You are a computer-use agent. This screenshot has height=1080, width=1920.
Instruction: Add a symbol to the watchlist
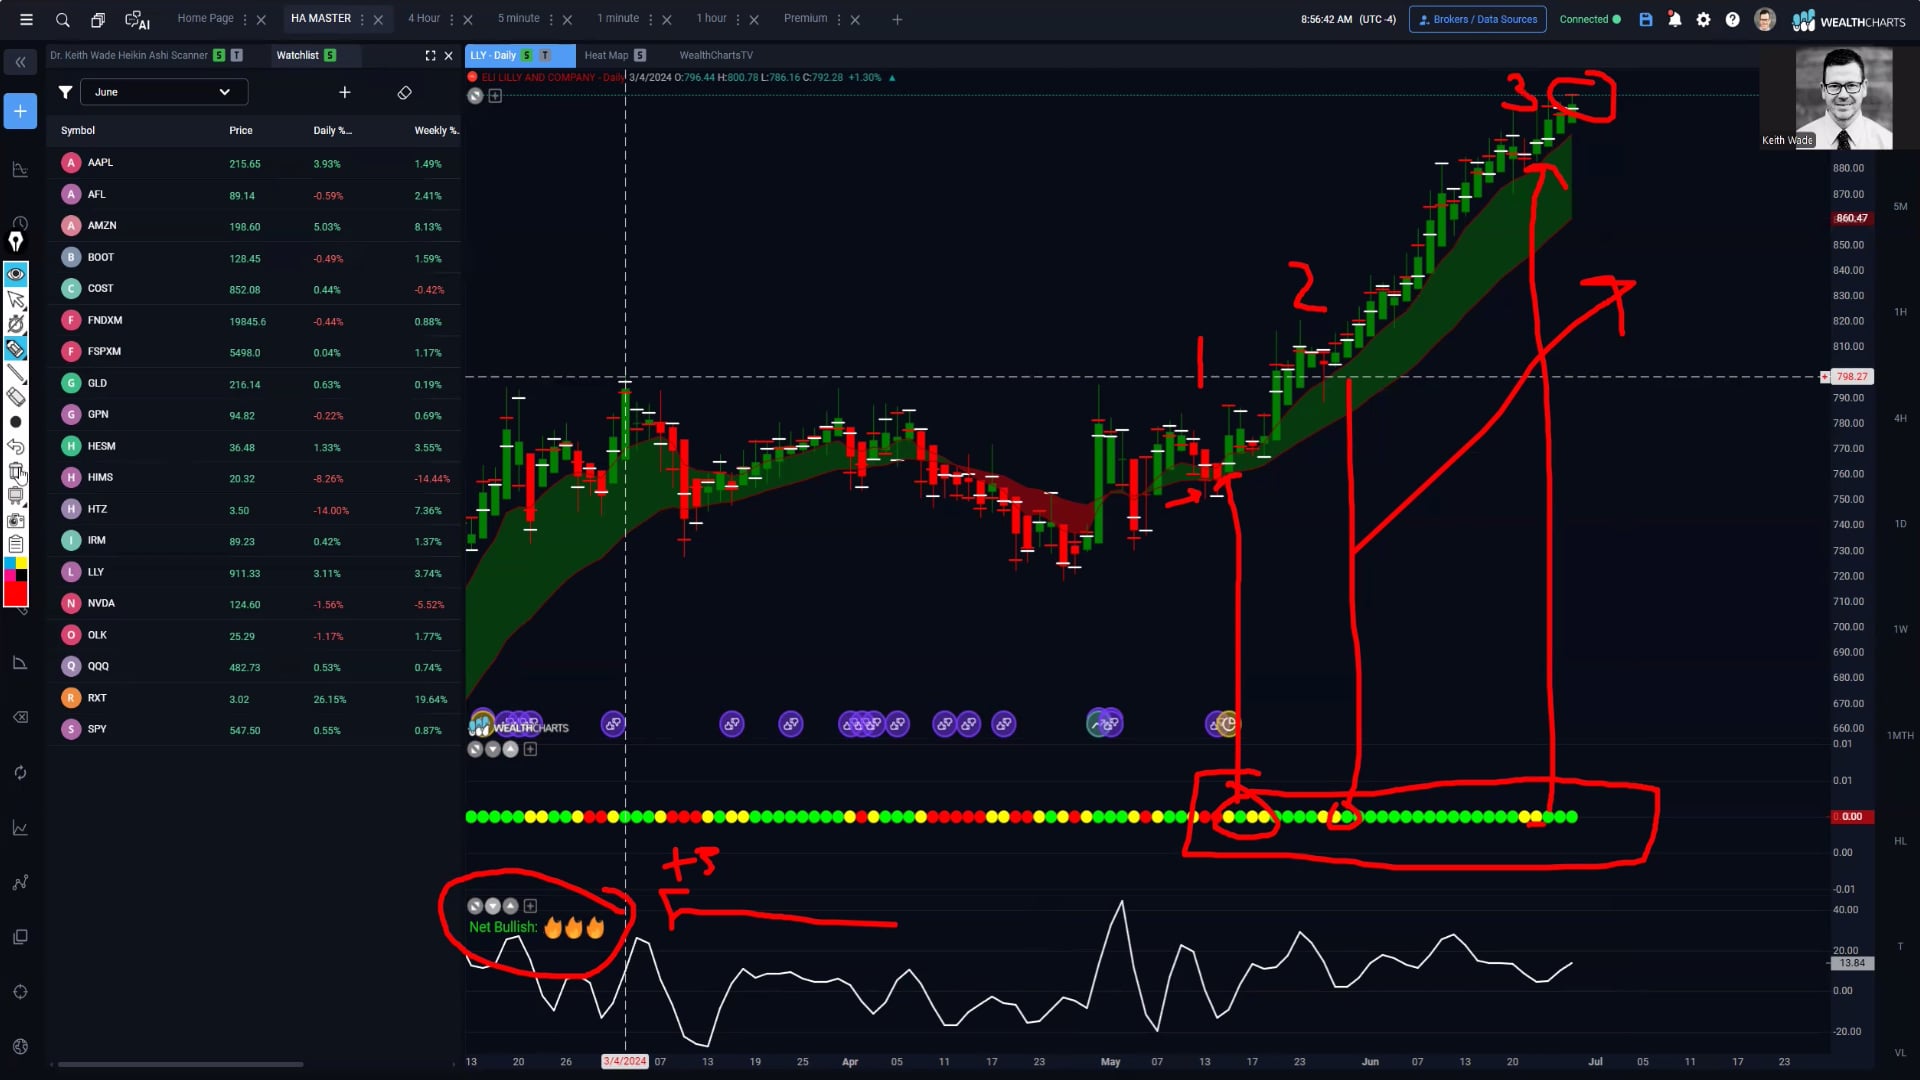click(345, 92)
